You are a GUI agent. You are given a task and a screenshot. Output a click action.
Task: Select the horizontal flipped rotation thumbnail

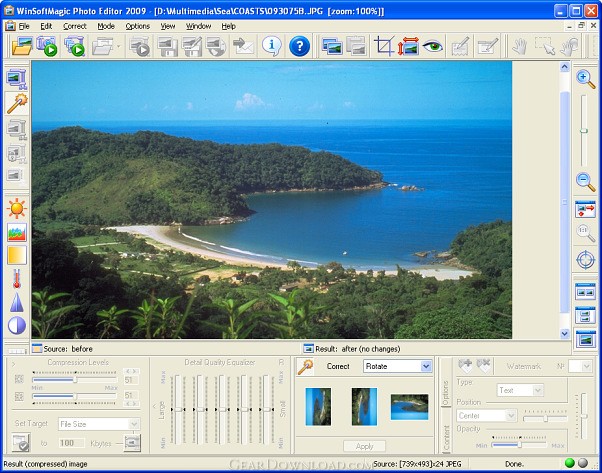click(x=409, y=407)
